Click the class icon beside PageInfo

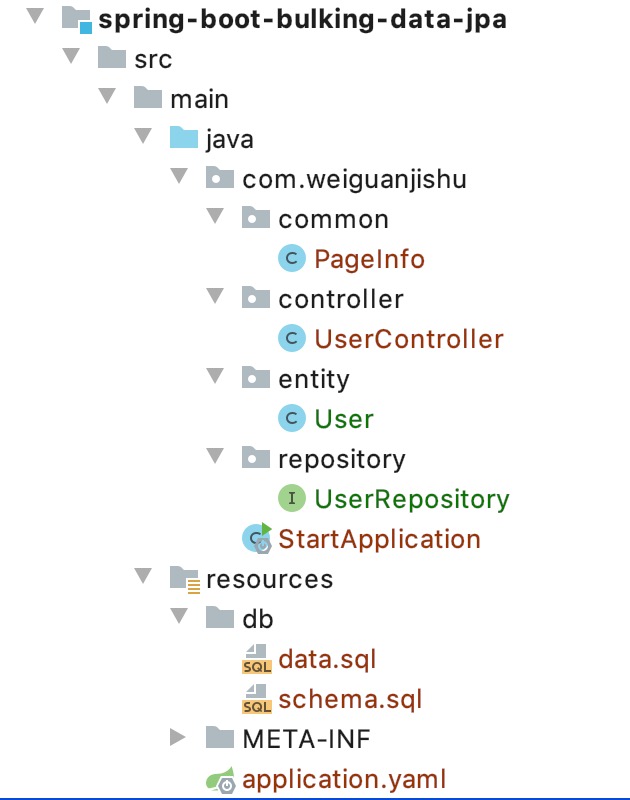pyautogui.click(x=292, y=258)
